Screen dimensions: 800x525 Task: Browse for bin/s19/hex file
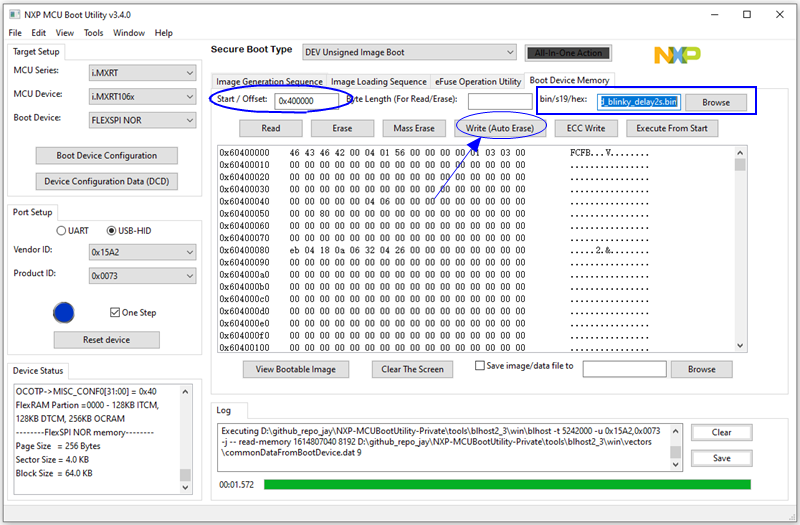pos(716,103)
